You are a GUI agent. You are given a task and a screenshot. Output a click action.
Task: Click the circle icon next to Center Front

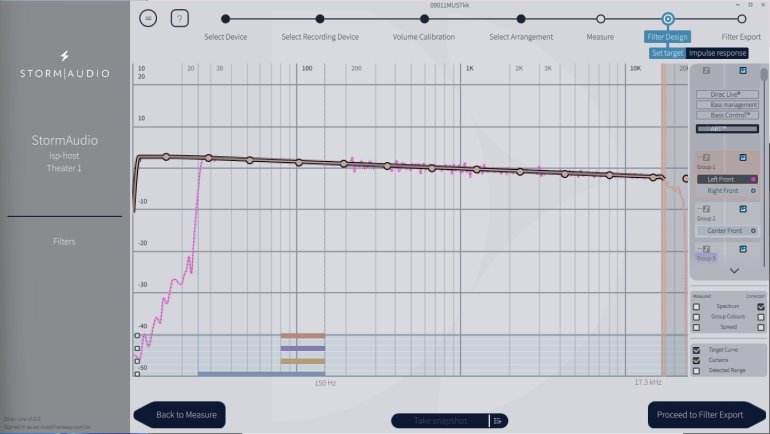click(x=753, y=231)
